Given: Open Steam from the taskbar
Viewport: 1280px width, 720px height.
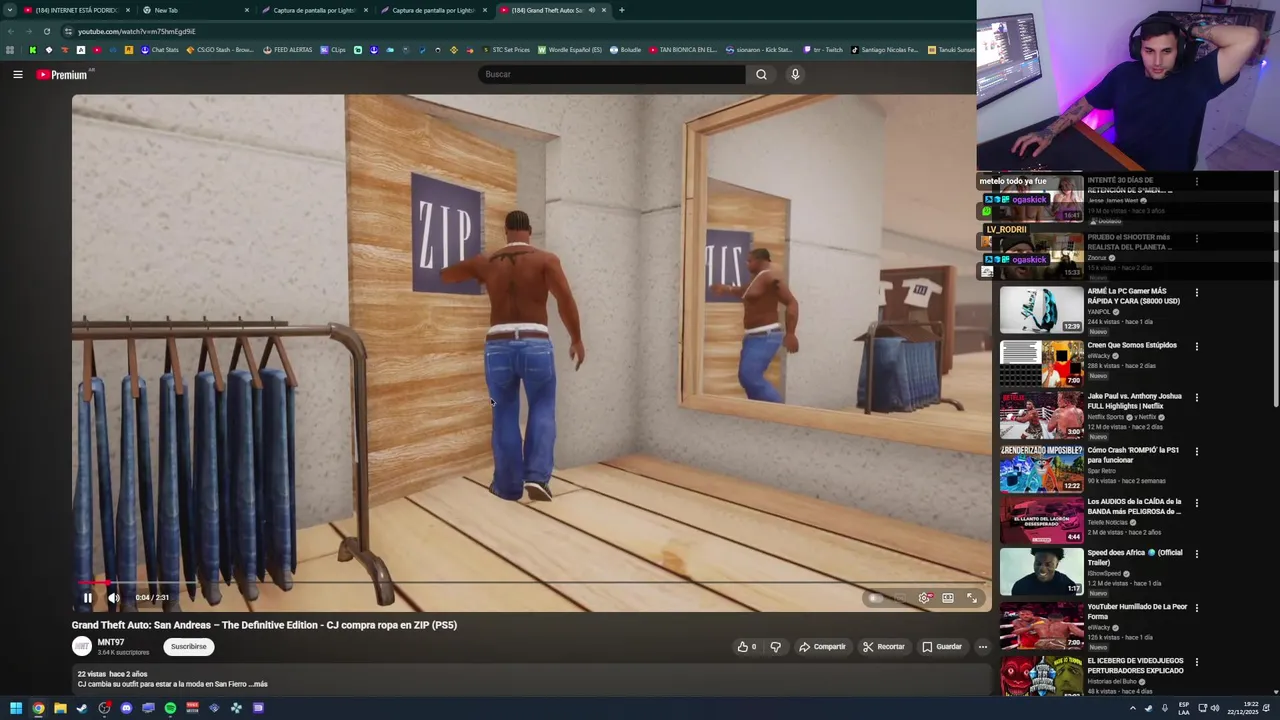Looking at the screenshot, I should coord(82,708).
